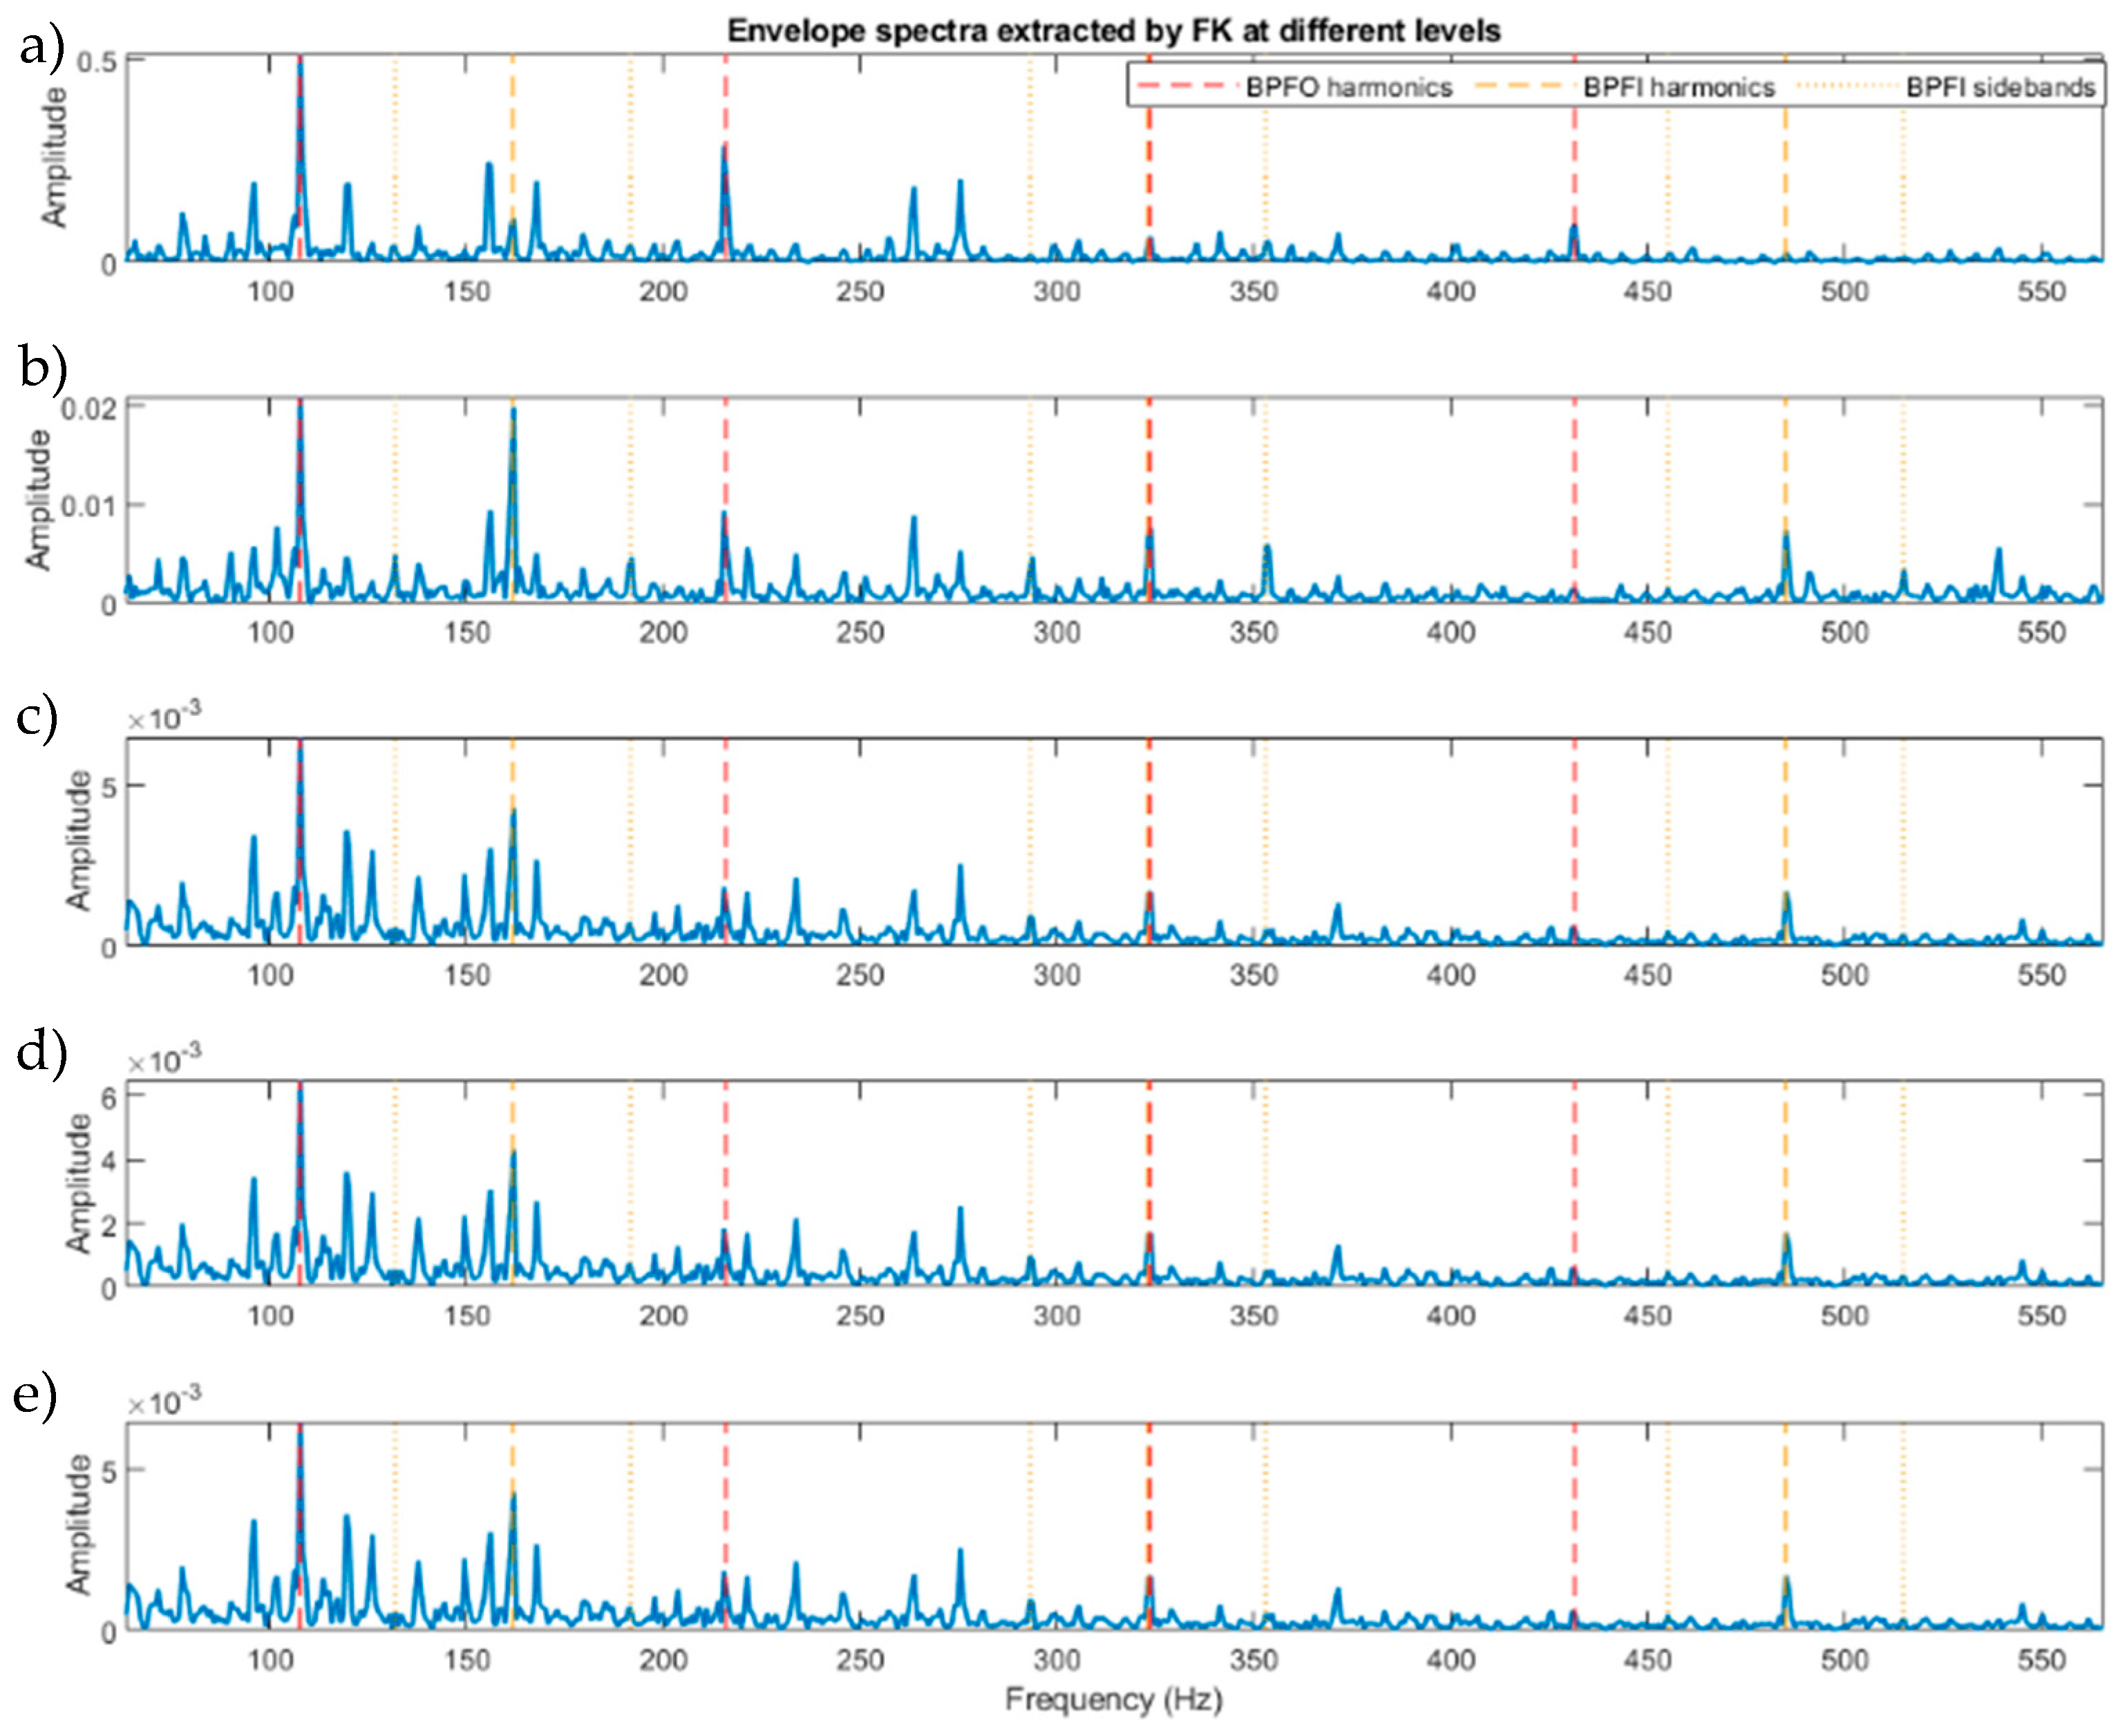The height and width of the screenshot is (1736, 2123).
Task: Click the 0.02 y-axis tick label in subplot b
Action: (x=88, y=409)
